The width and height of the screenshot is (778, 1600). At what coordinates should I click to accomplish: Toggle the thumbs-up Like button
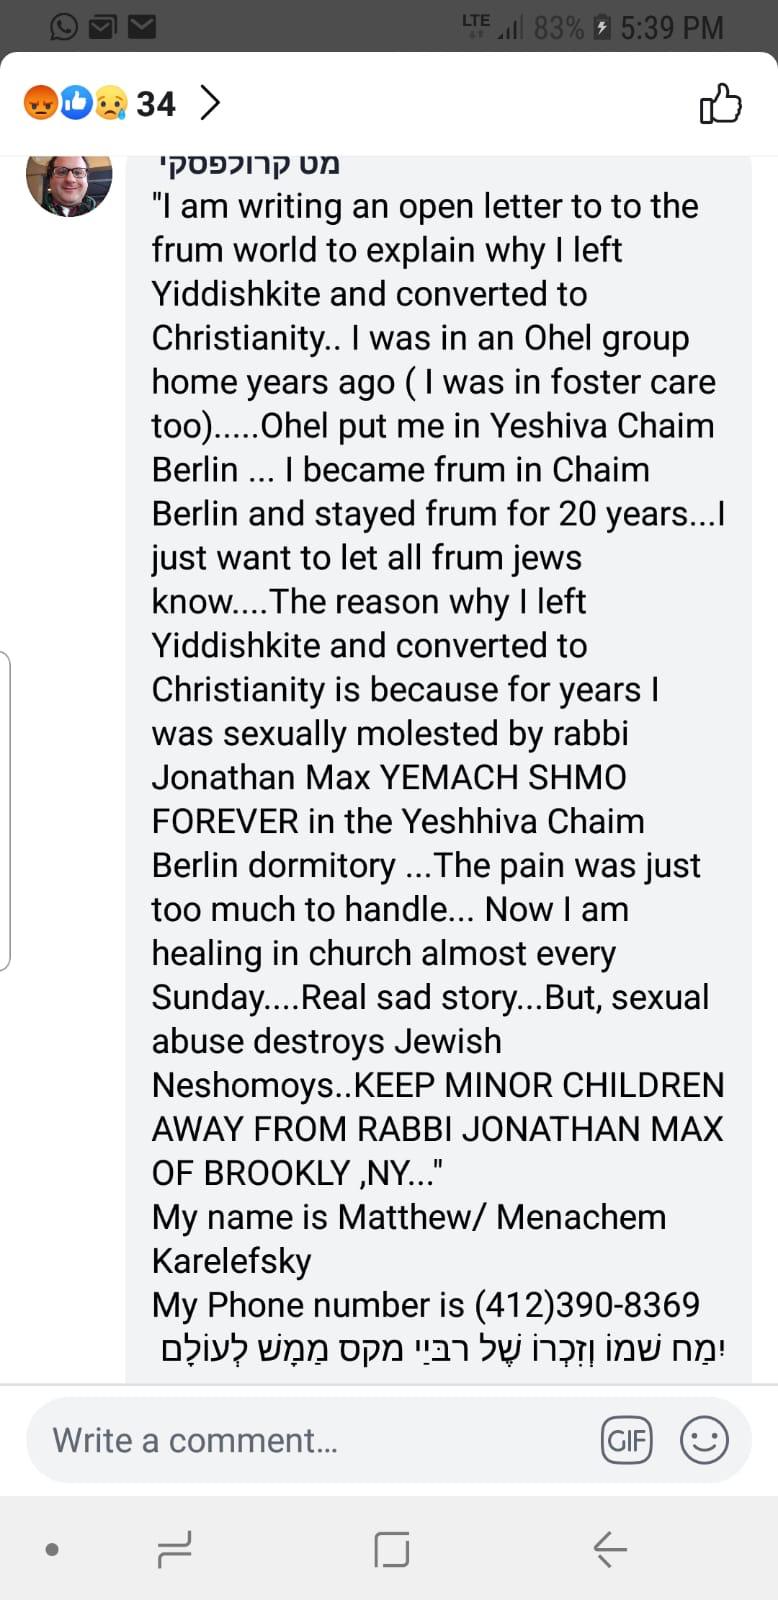coord(720,104)
